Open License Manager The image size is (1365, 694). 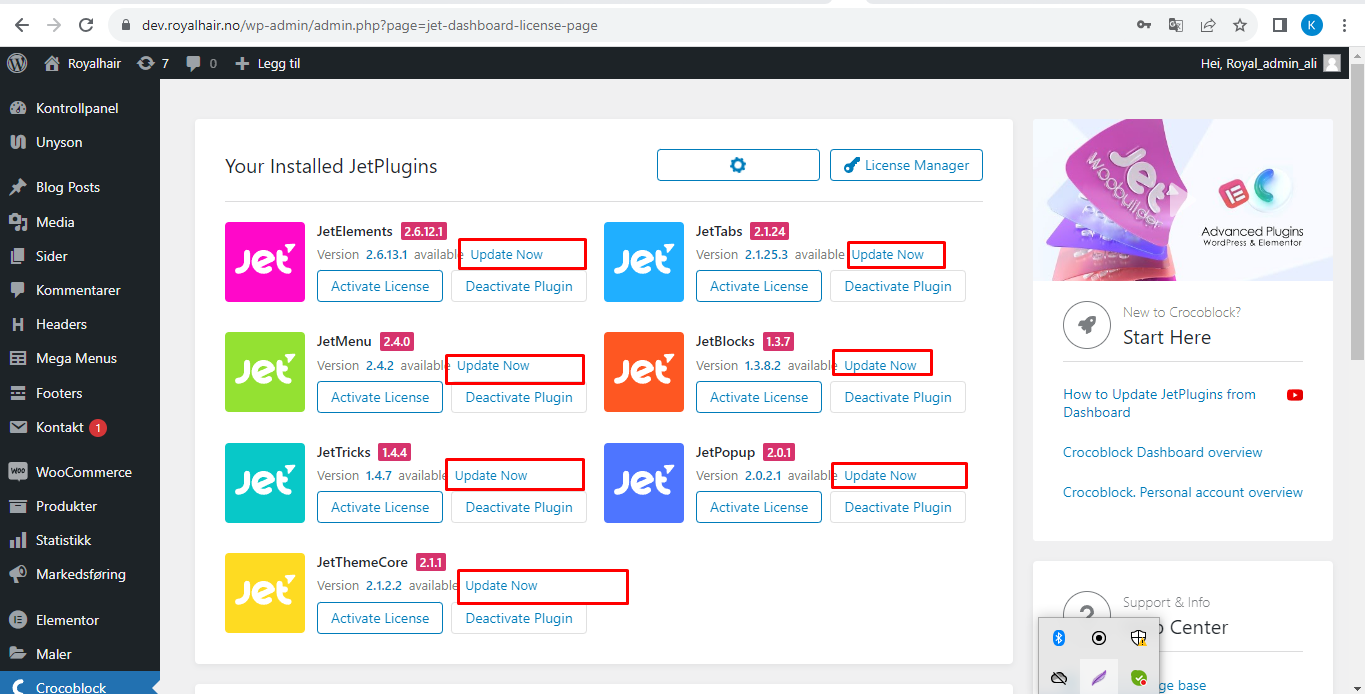pyautogui.click(x=906, y=165)
